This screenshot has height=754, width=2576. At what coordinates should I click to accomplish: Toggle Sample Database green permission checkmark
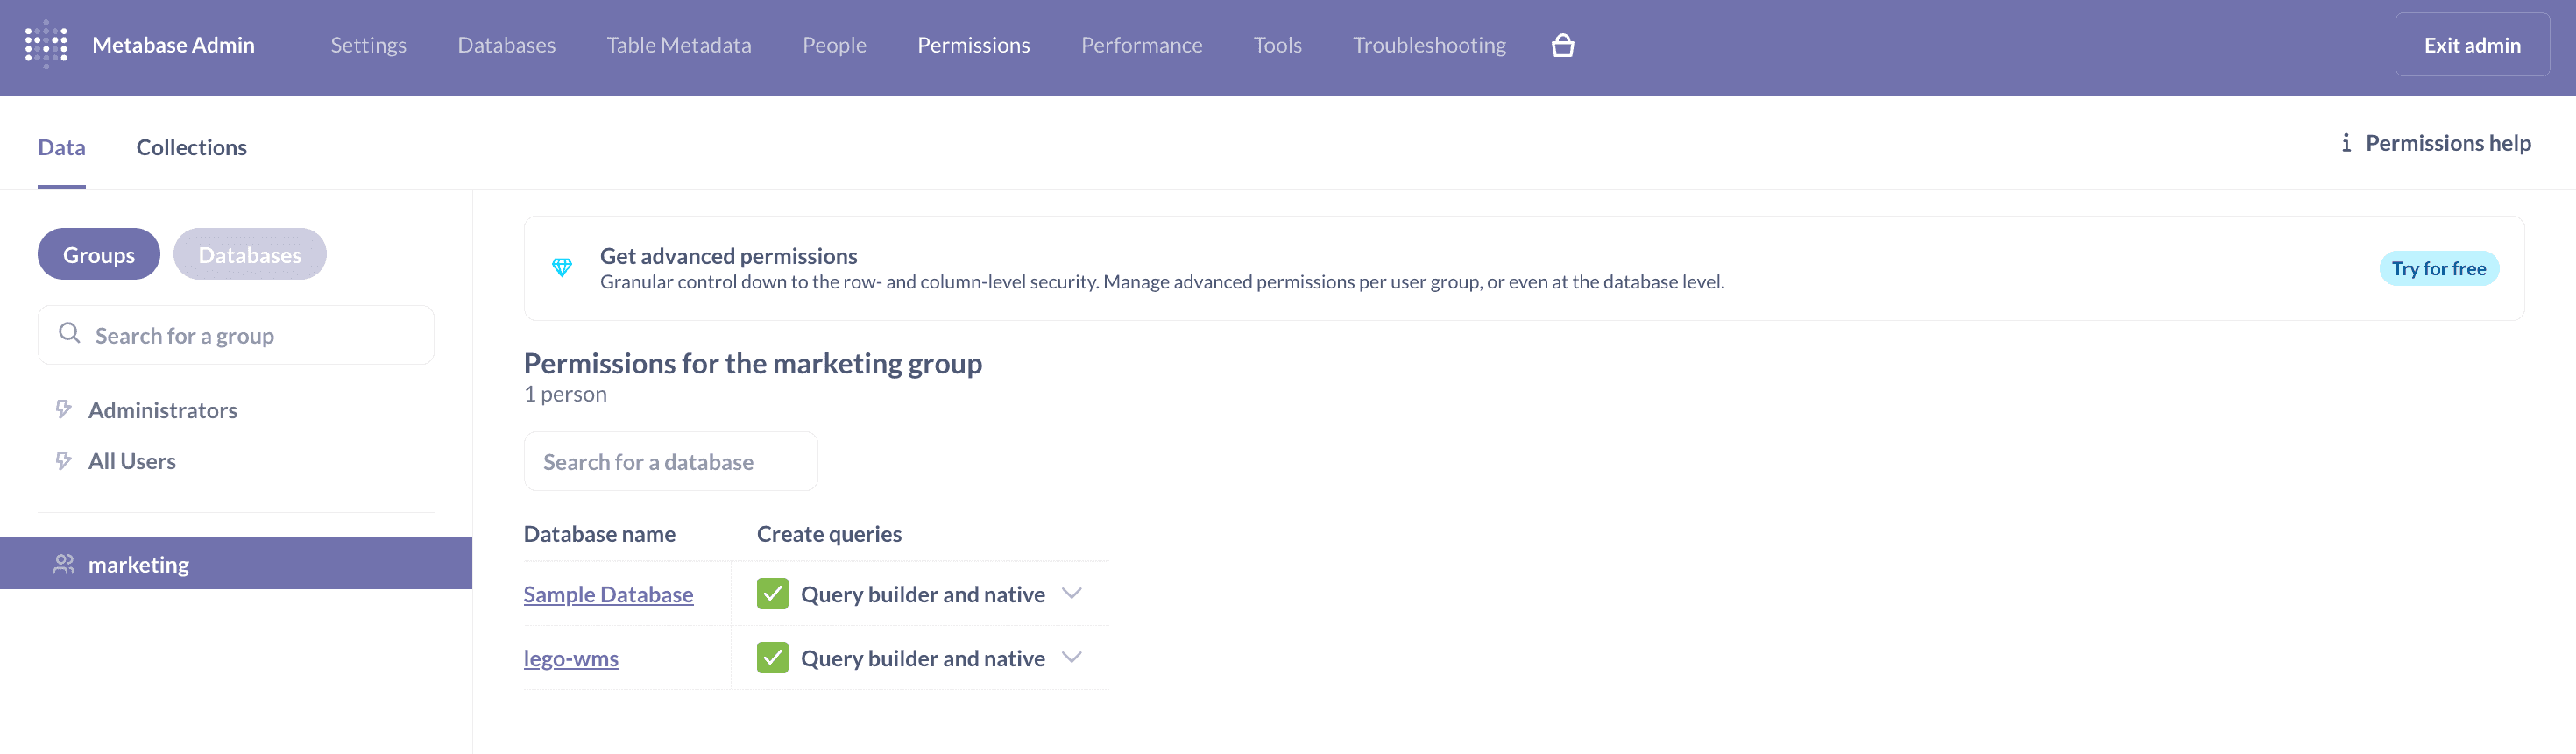pos(772,594)
